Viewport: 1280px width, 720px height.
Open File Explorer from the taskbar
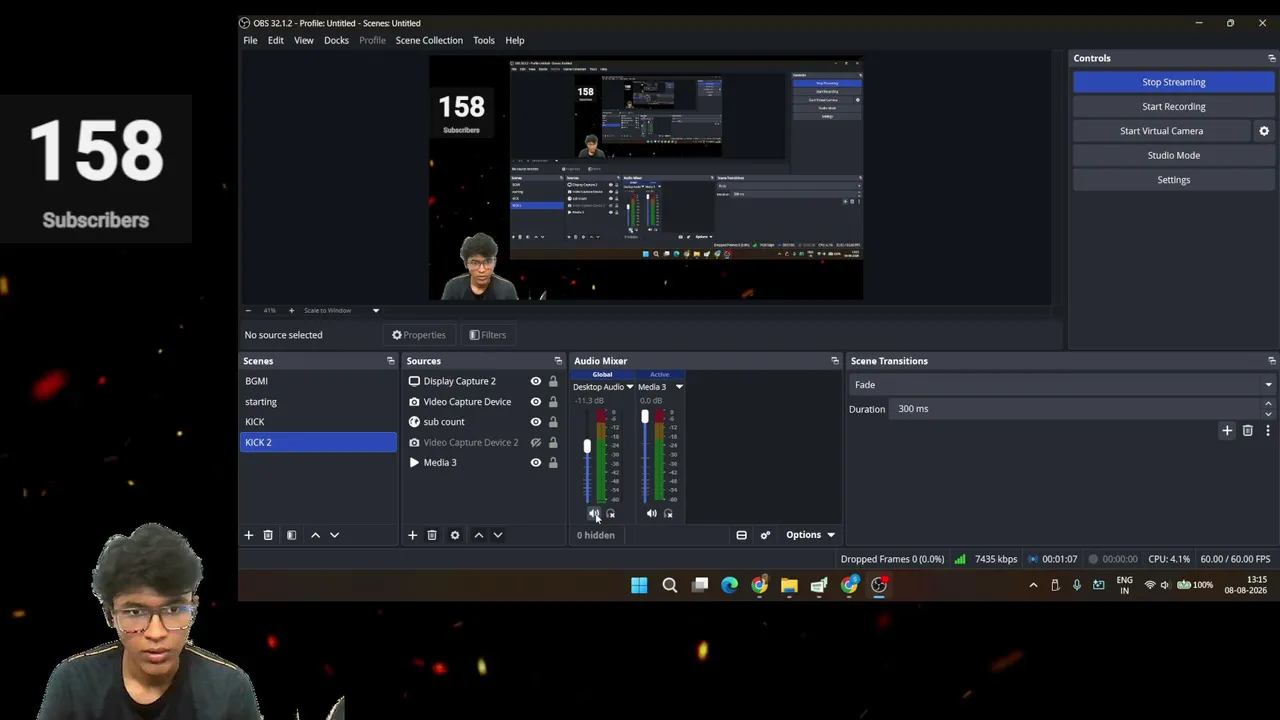tap(789, 585)
